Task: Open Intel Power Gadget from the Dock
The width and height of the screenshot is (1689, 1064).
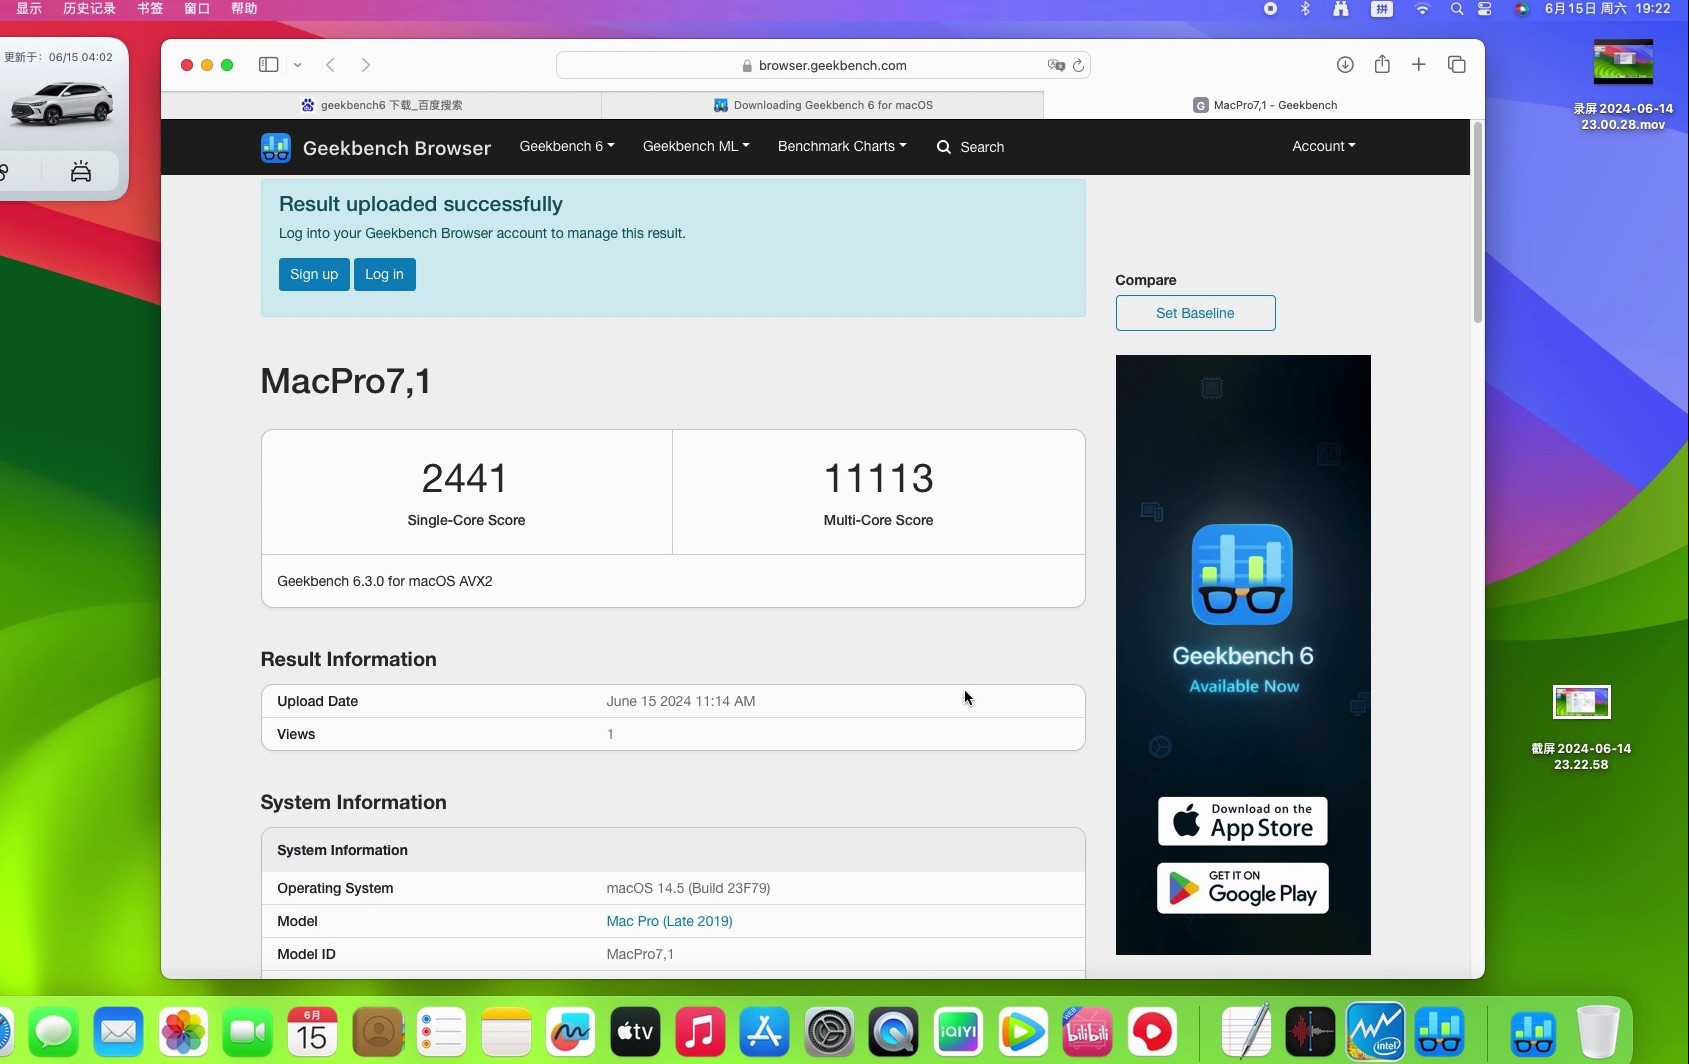Action: point(1376,1032)
